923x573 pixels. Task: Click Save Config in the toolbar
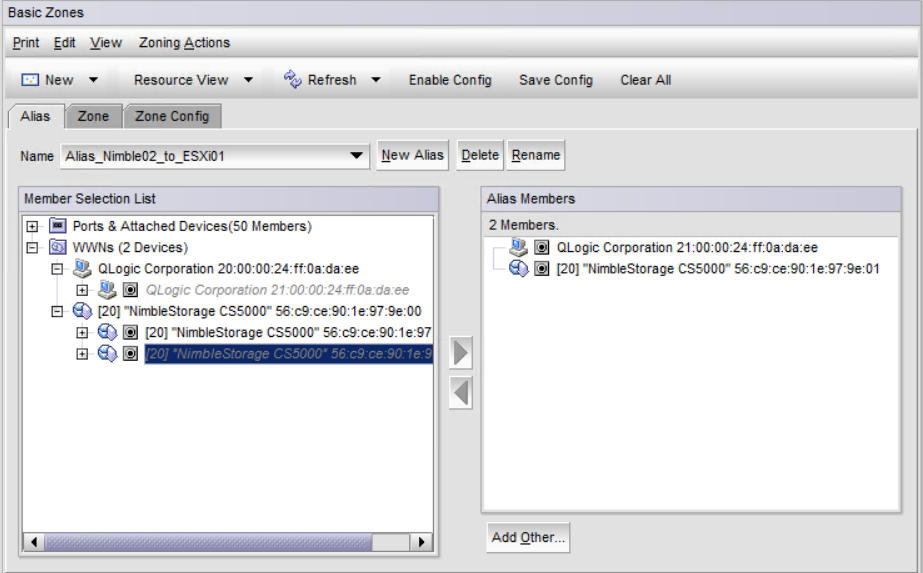[x=556, y=80]
